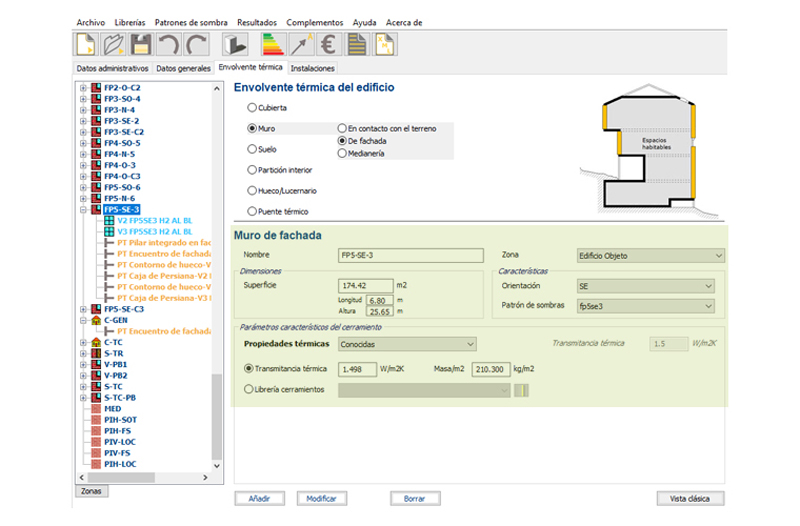The height and width of the screenshot is (526, 800).
Task: Open the Datos administrativos tab
Action: 112,68
